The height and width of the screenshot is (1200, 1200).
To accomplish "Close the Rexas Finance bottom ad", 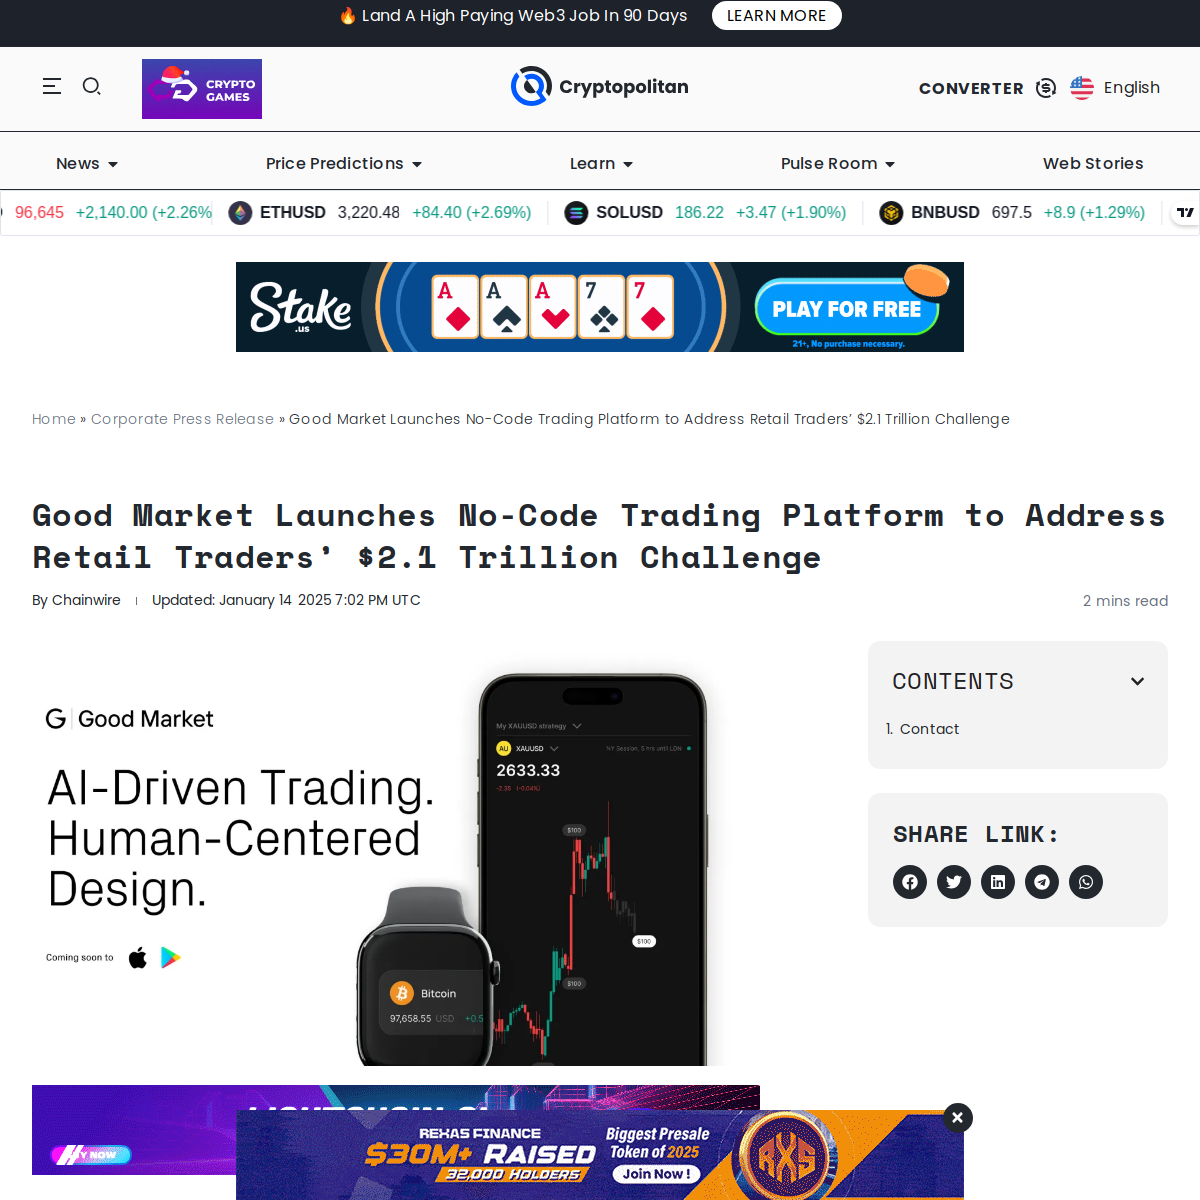I will 958,1118.
